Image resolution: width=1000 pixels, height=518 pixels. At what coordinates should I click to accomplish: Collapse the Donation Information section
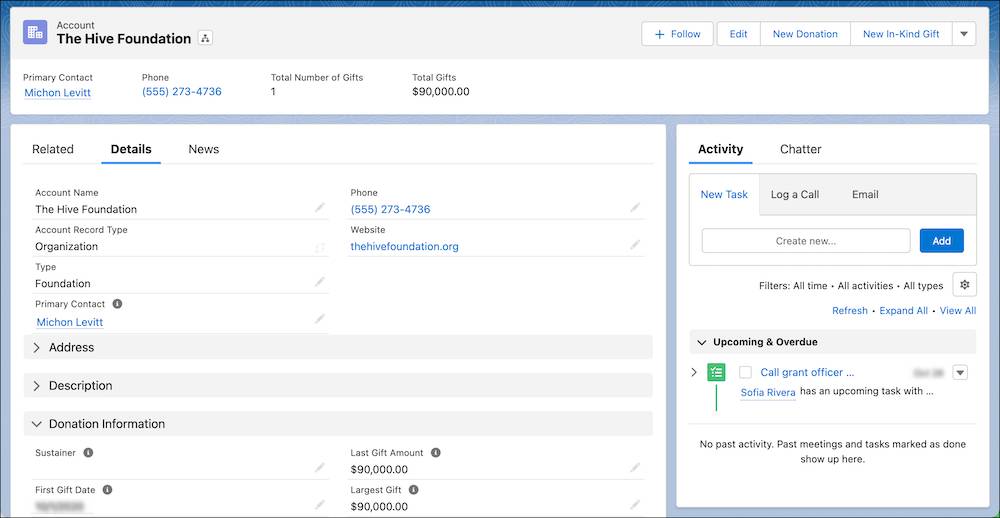[x=338, y=424]
